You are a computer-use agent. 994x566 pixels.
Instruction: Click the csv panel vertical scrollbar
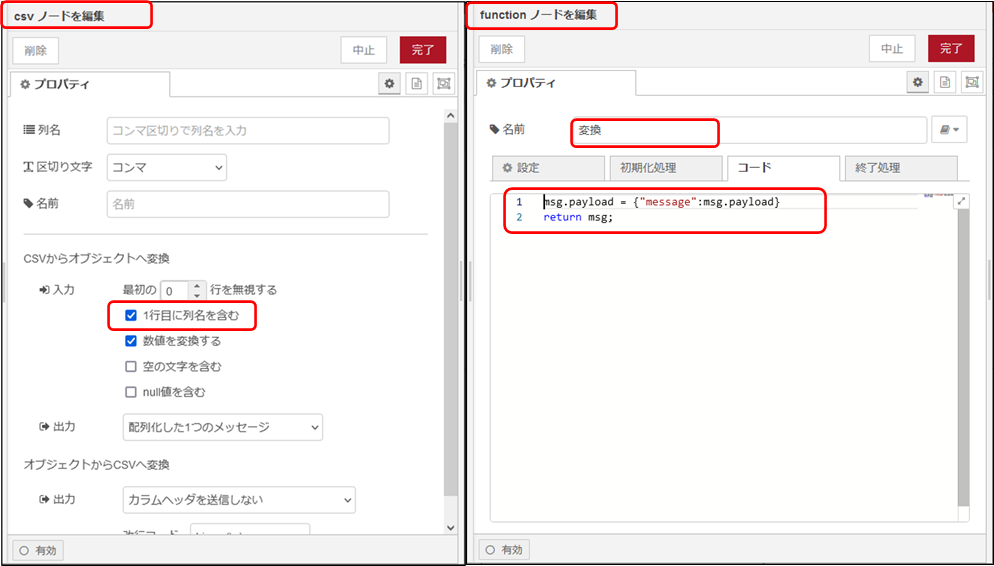[x=450, y=300]
